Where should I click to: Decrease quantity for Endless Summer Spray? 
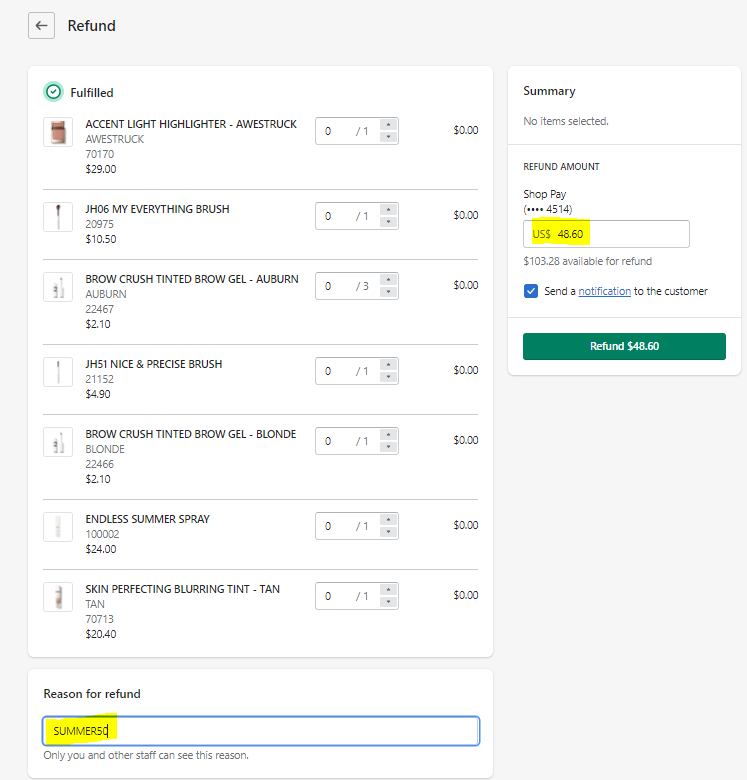pos(388,532)
